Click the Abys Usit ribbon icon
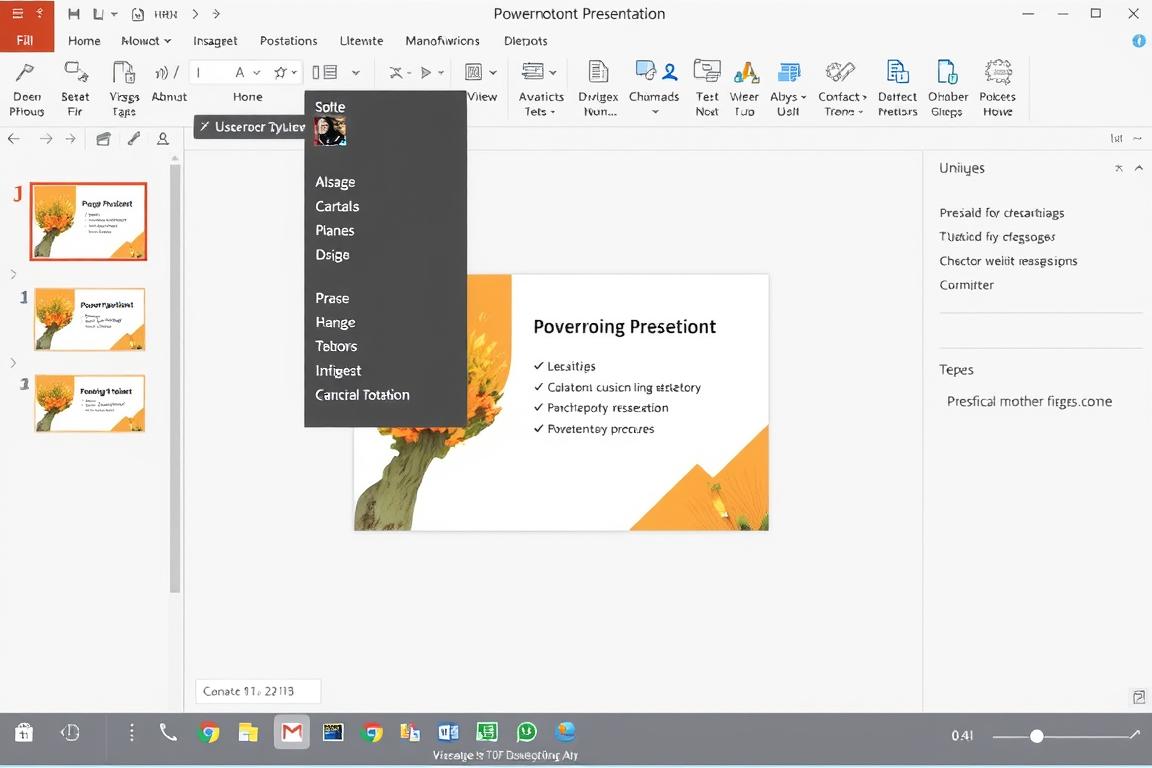 coord(788,73)
